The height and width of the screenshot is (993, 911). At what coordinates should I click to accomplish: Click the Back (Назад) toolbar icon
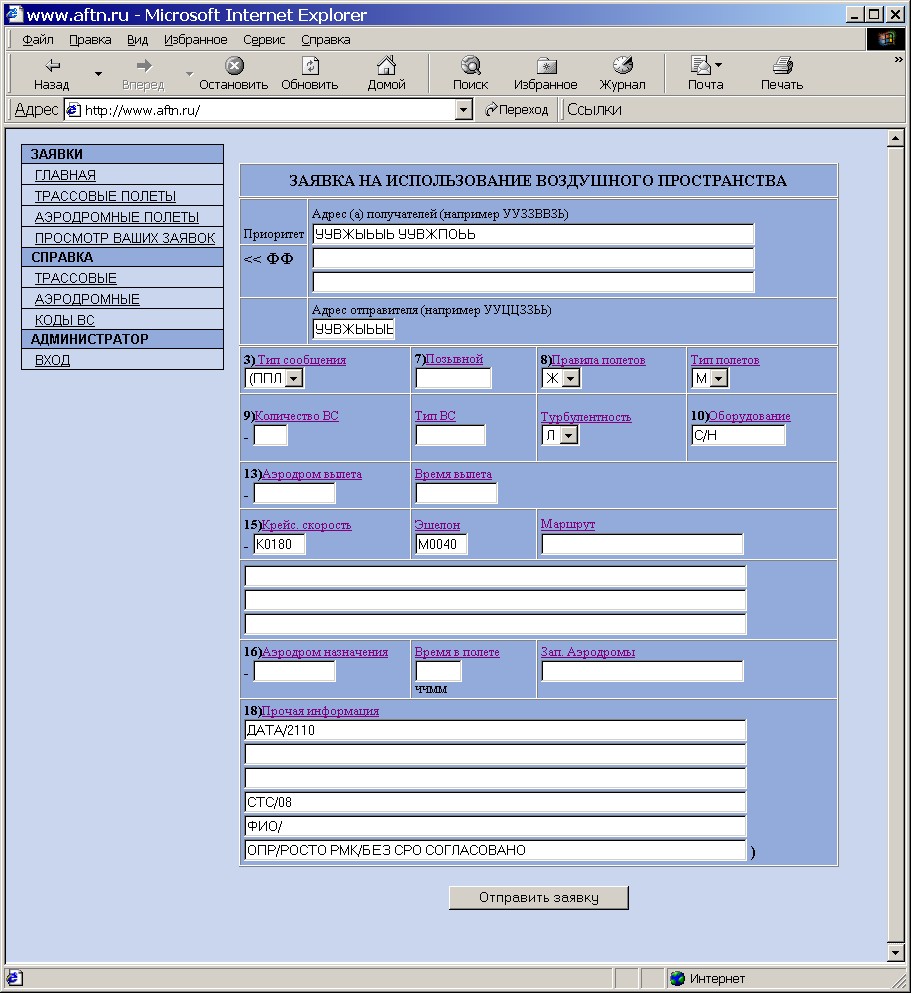(52, 67)
